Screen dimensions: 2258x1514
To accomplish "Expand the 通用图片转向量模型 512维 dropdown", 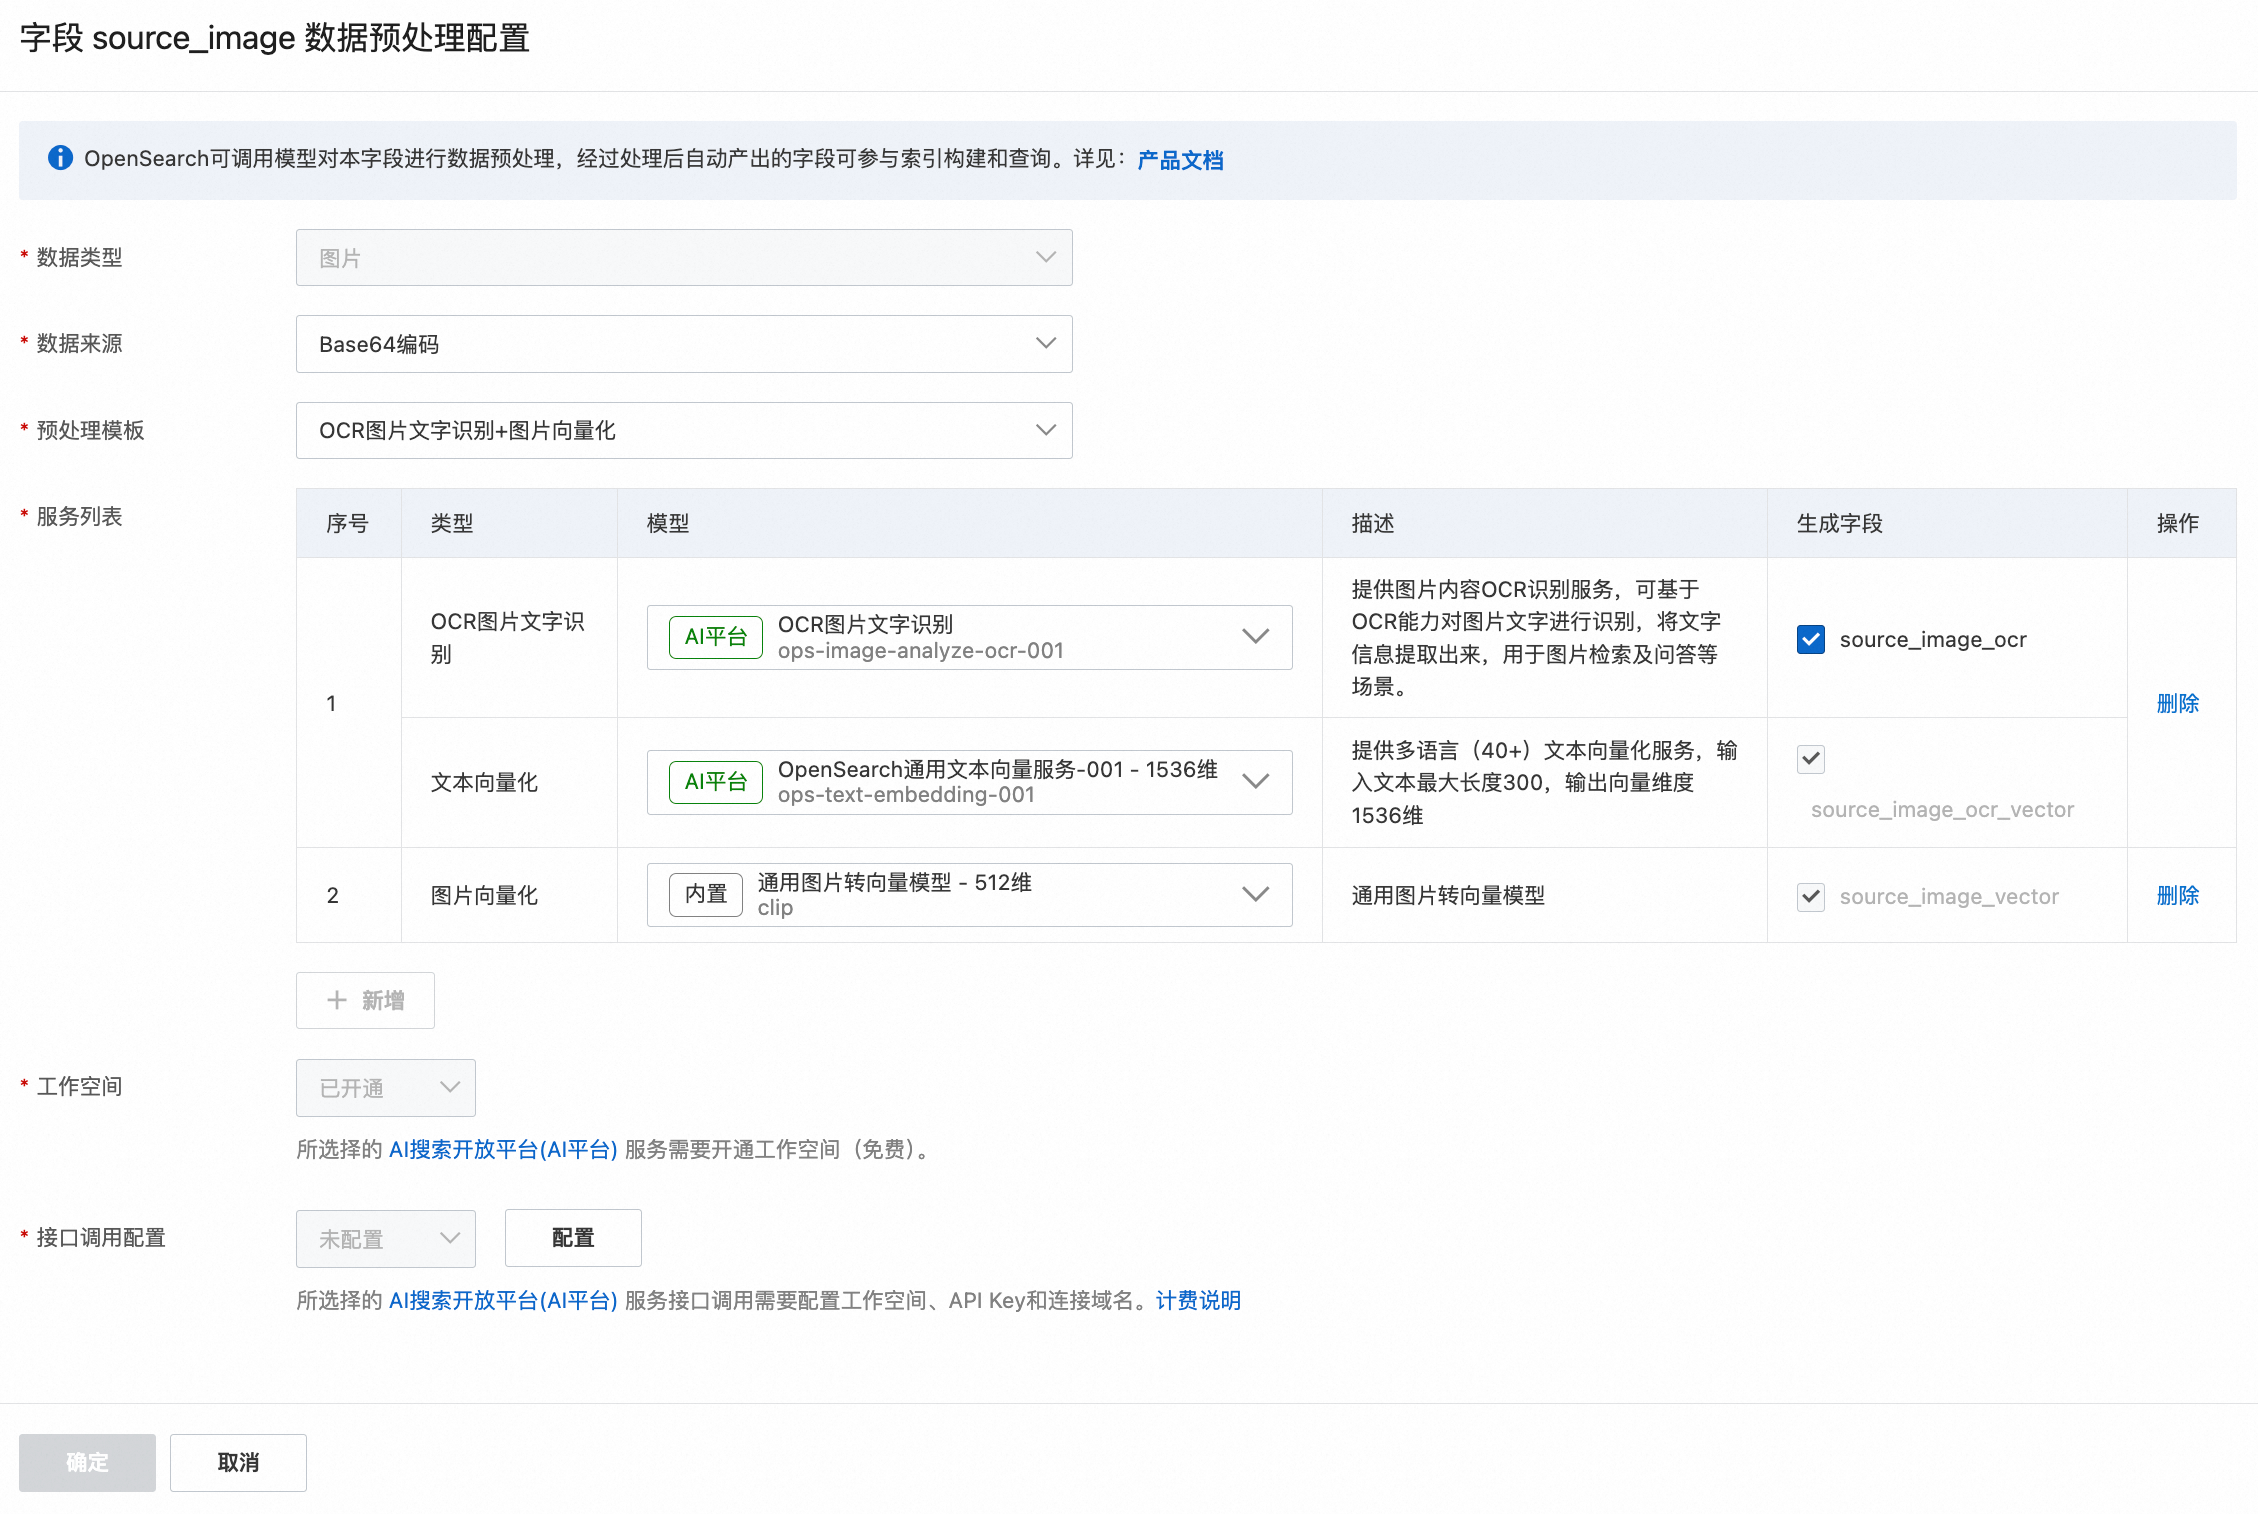I will point(969,894).
